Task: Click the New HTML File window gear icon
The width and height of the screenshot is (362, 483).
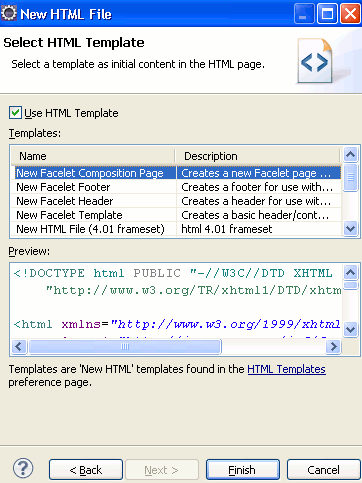Action: point(9,14)
